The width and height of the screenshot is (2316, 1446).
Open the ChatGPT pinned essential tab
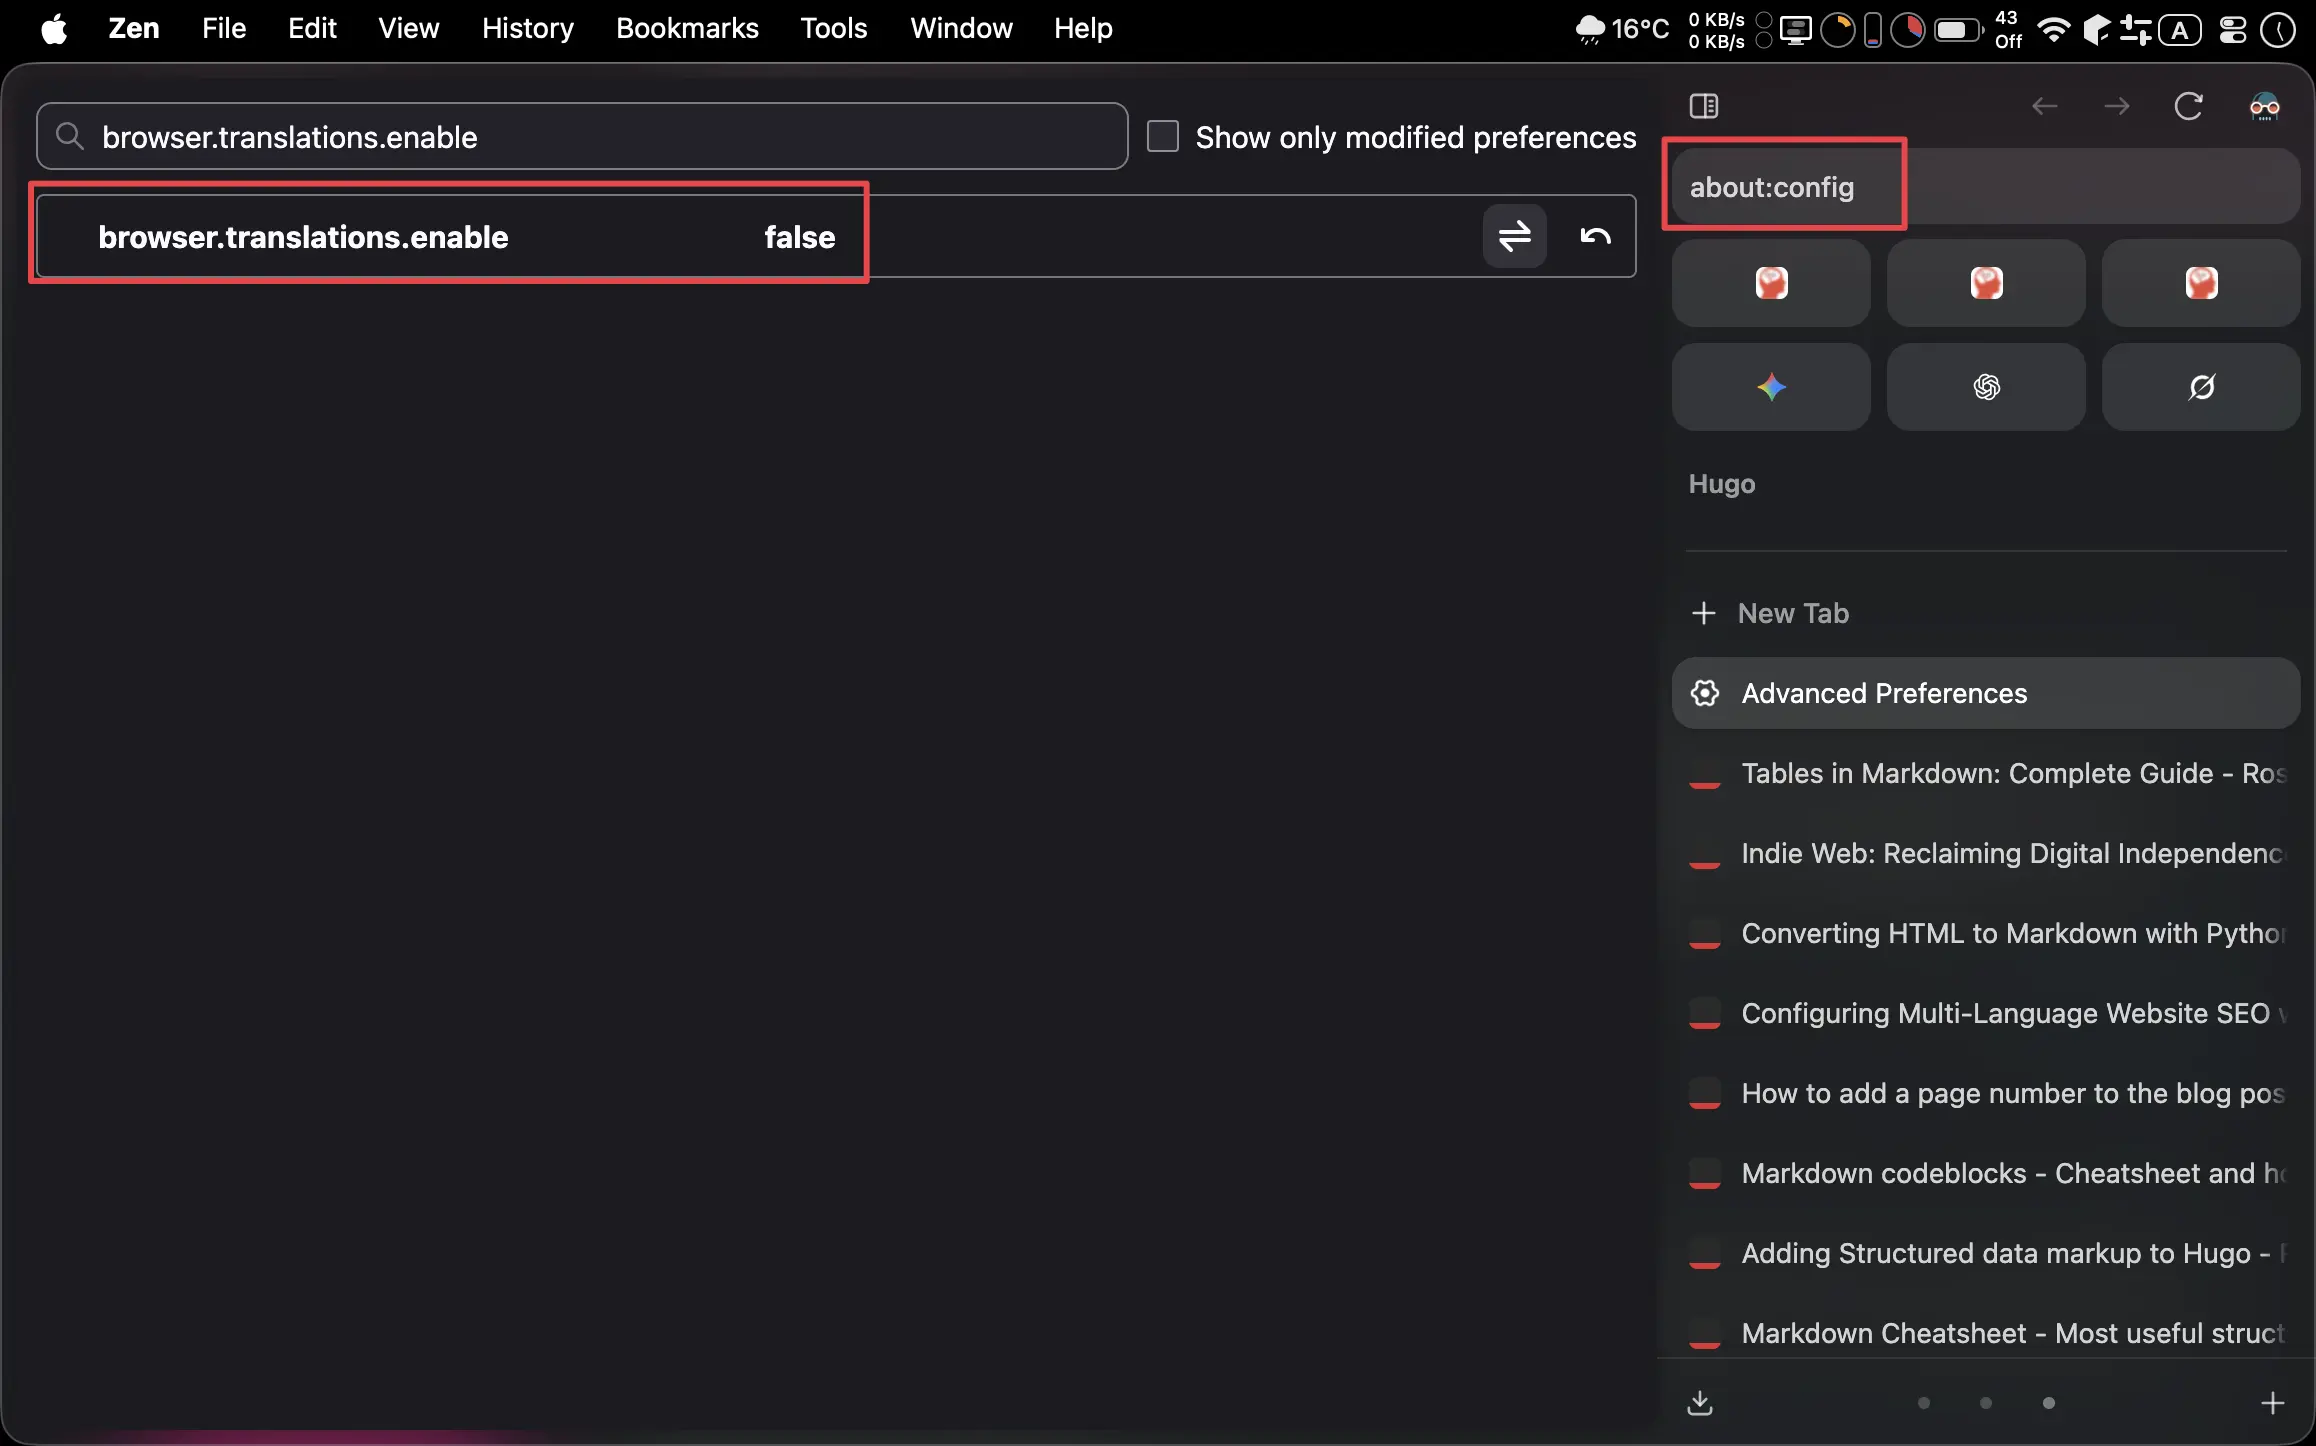(x=1985, y=387)
